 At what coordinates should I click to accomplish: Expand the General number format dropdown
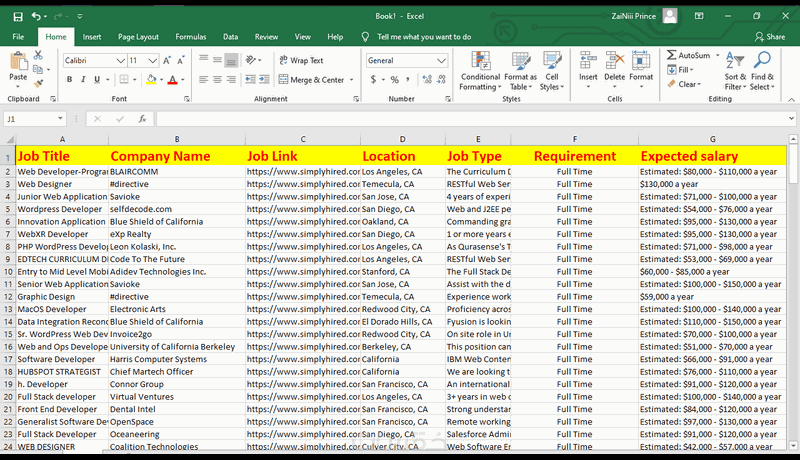pyautogui.click(x=442, y=60)
